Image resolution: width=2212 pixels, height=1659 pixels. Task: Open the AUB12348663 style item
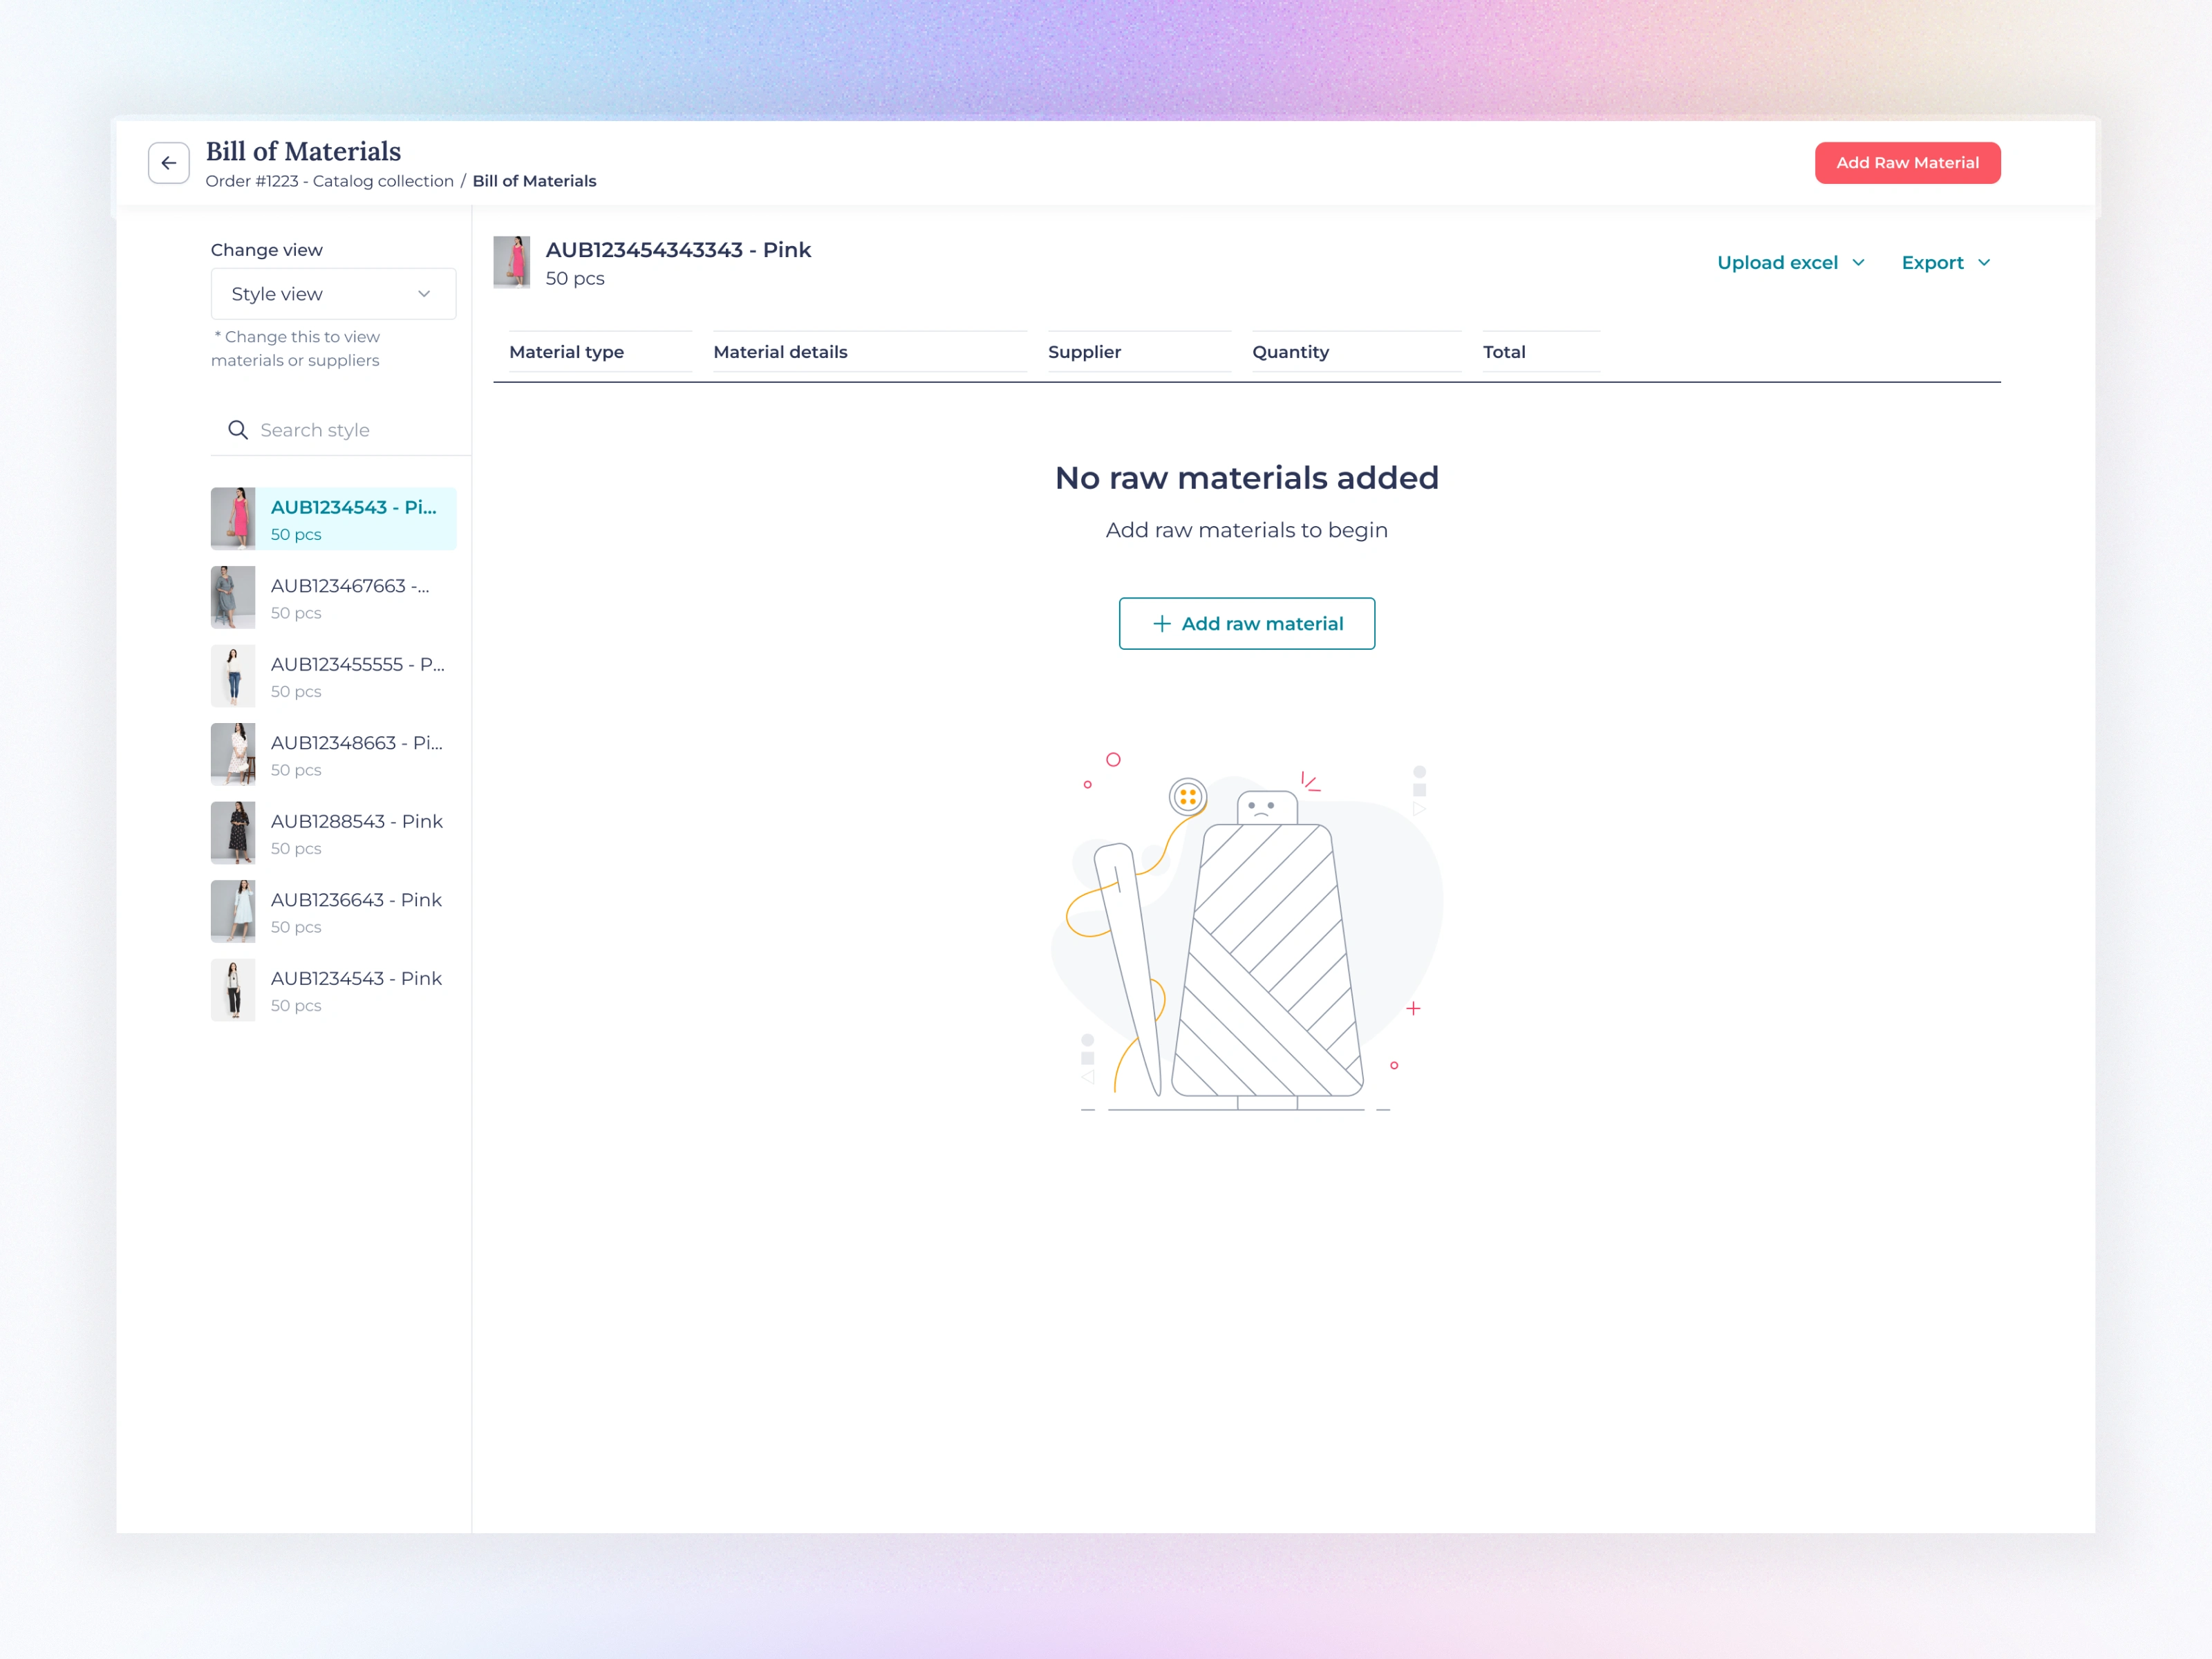coord(333,755)
